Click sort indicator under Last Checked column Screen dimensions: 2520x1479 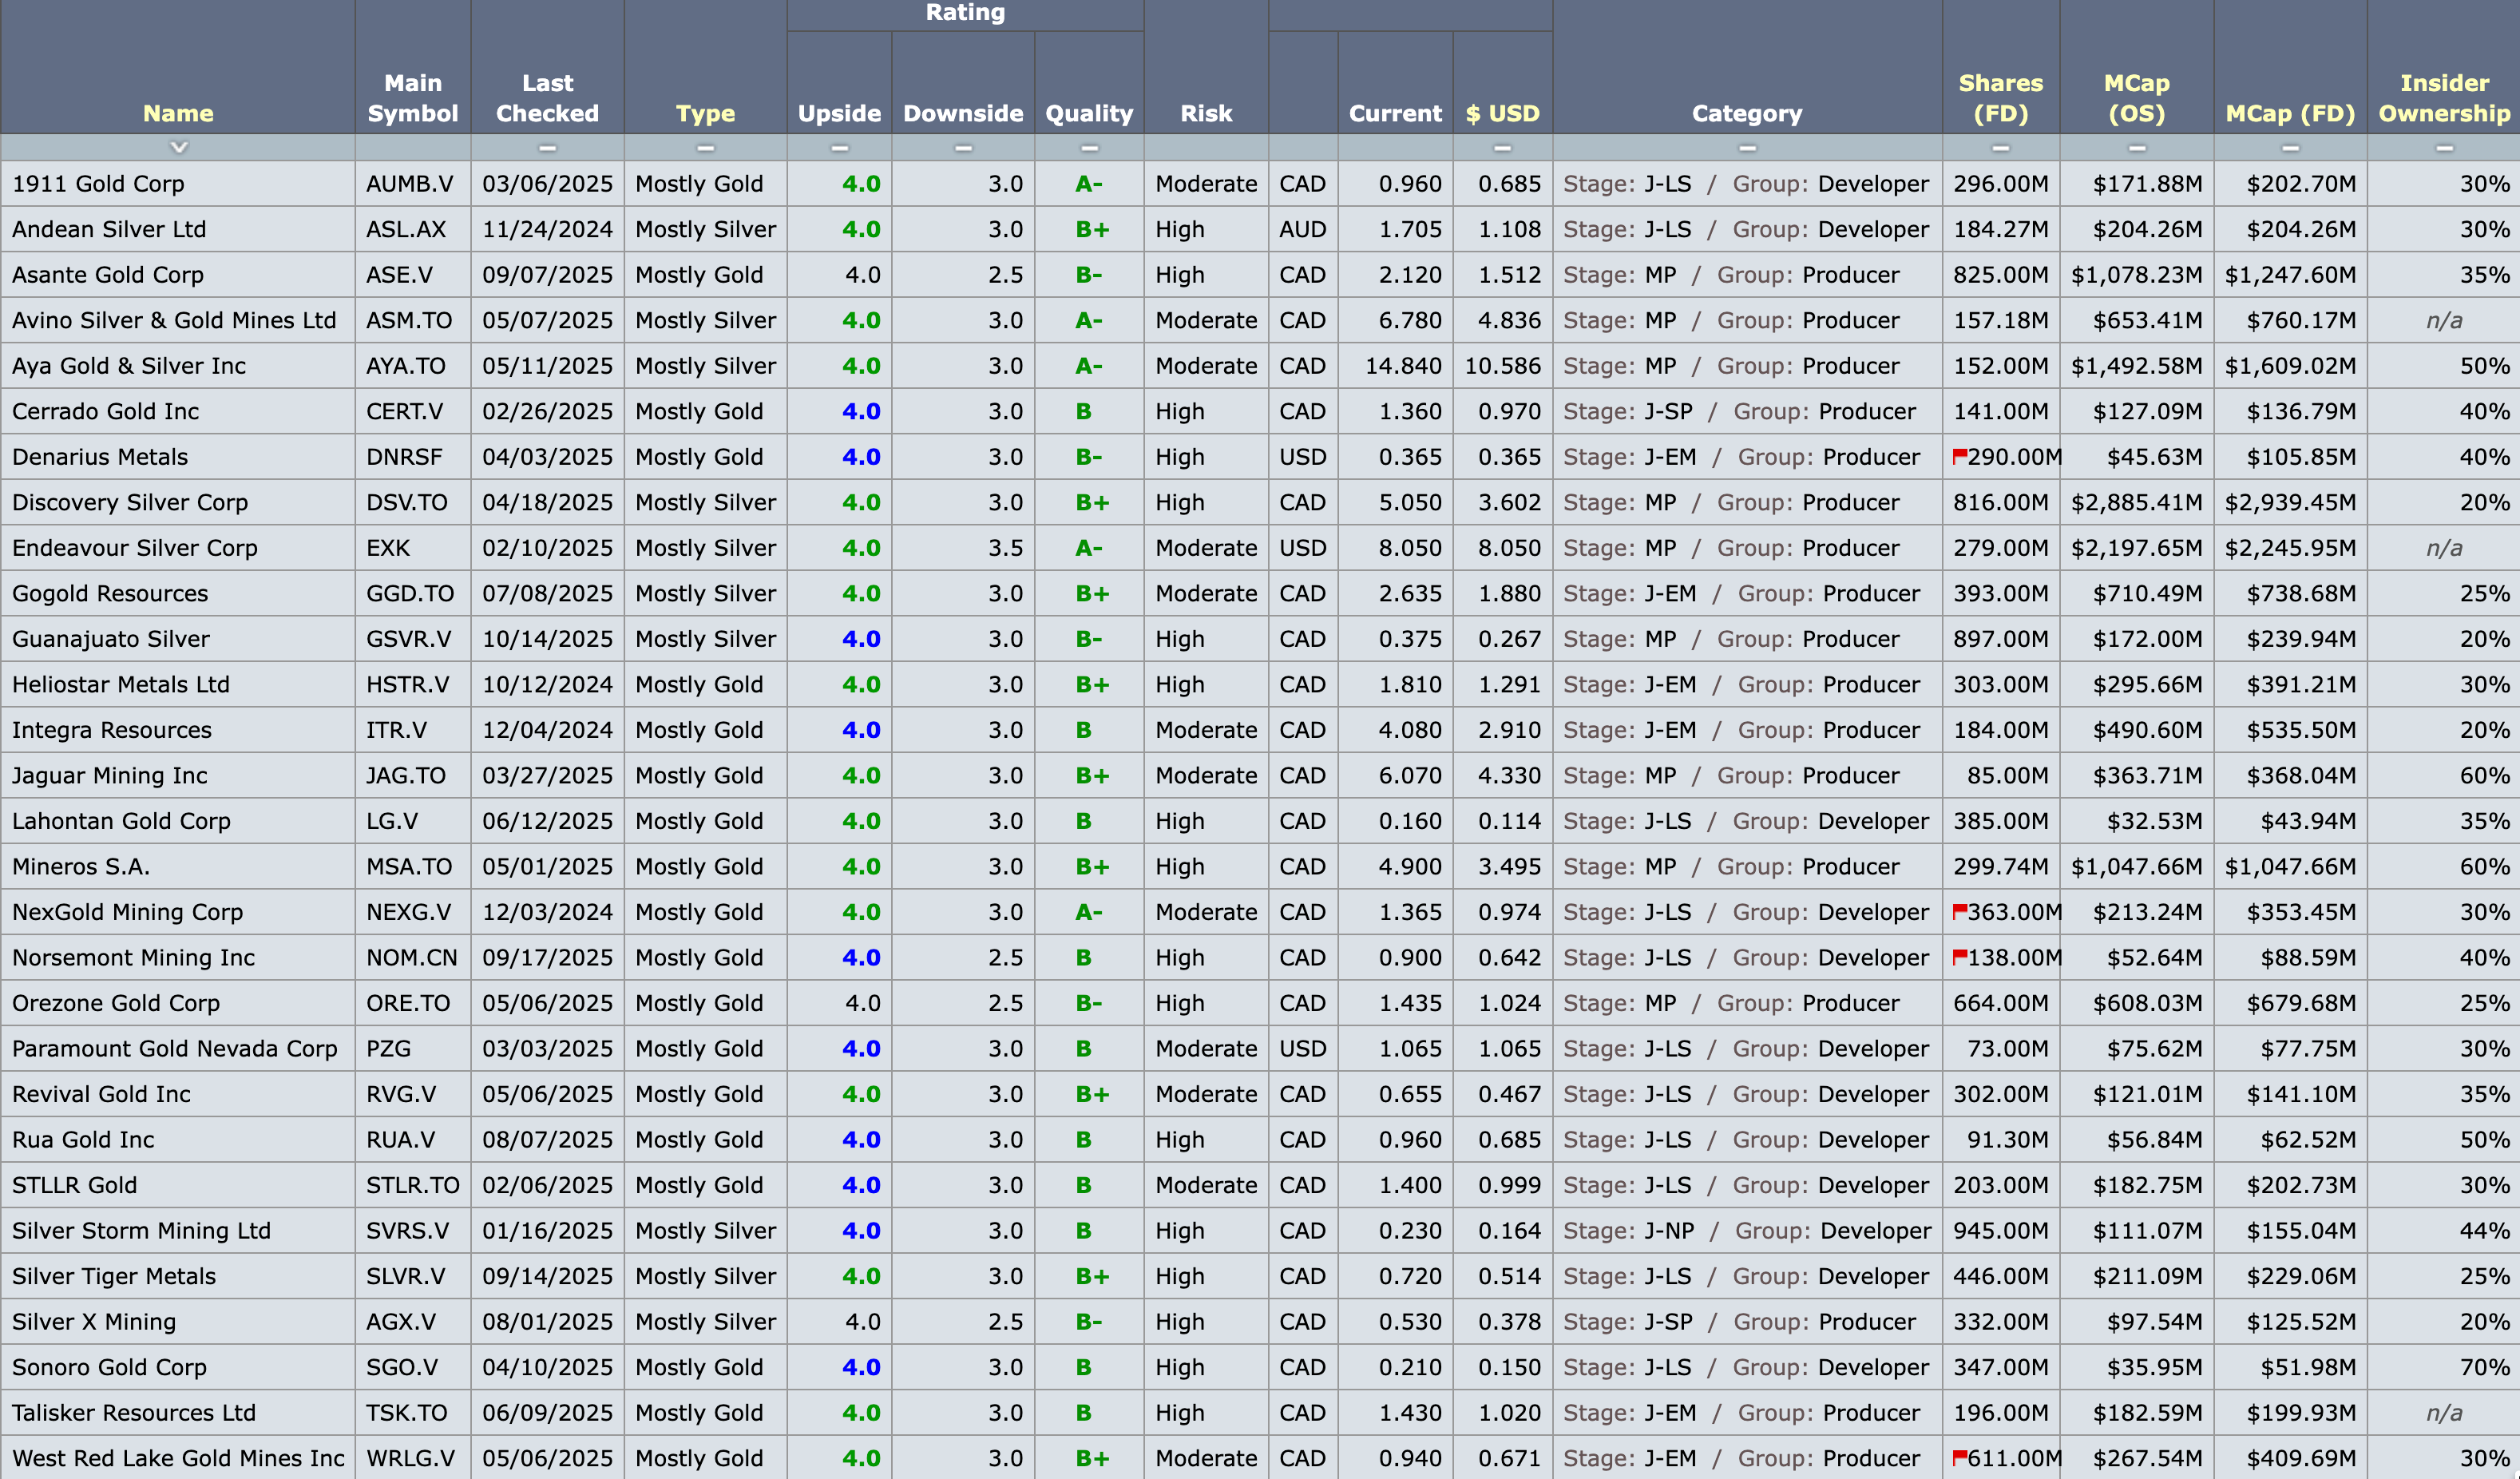pos(547,148)
